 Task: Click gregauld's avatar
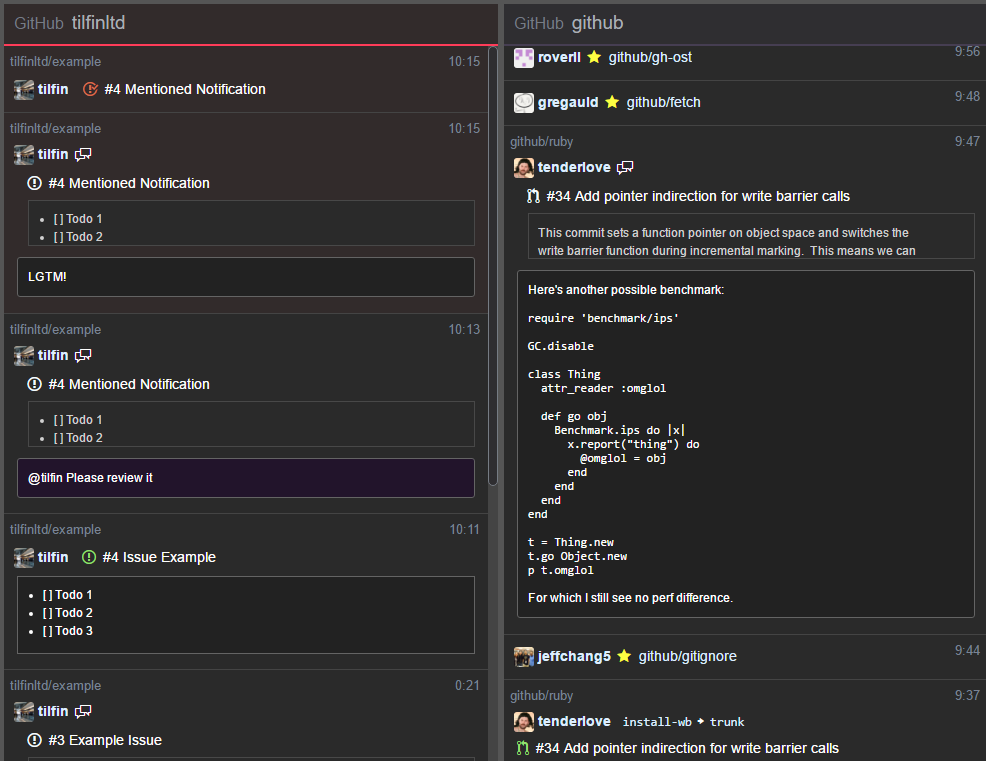[x=524, y=103]
